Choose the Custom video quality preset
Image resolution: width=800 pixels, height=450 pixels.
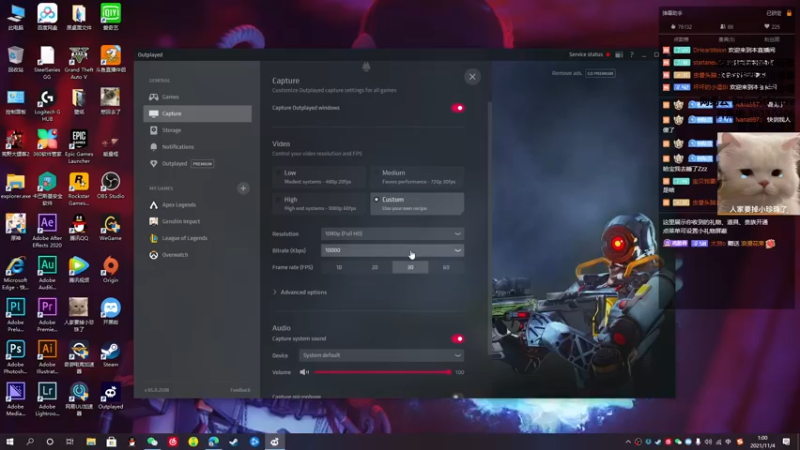tap(417, 204)
